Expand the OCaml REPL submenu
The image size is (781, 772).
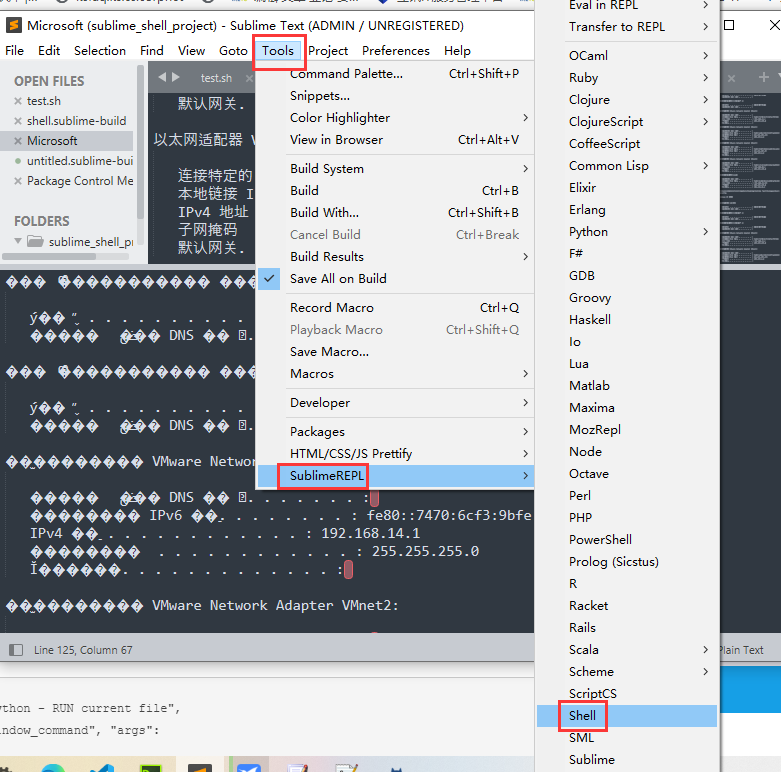(x=627, y=55)
